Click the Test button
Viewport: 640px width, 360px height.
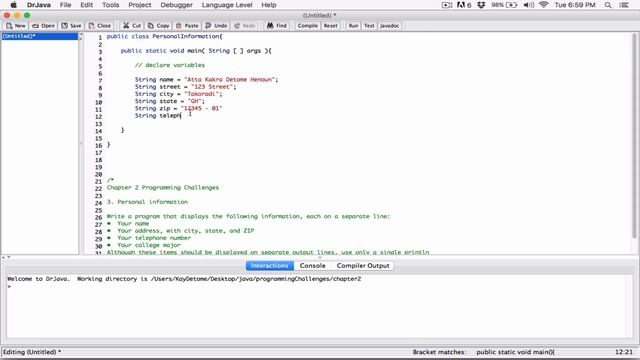coord(369,26)
